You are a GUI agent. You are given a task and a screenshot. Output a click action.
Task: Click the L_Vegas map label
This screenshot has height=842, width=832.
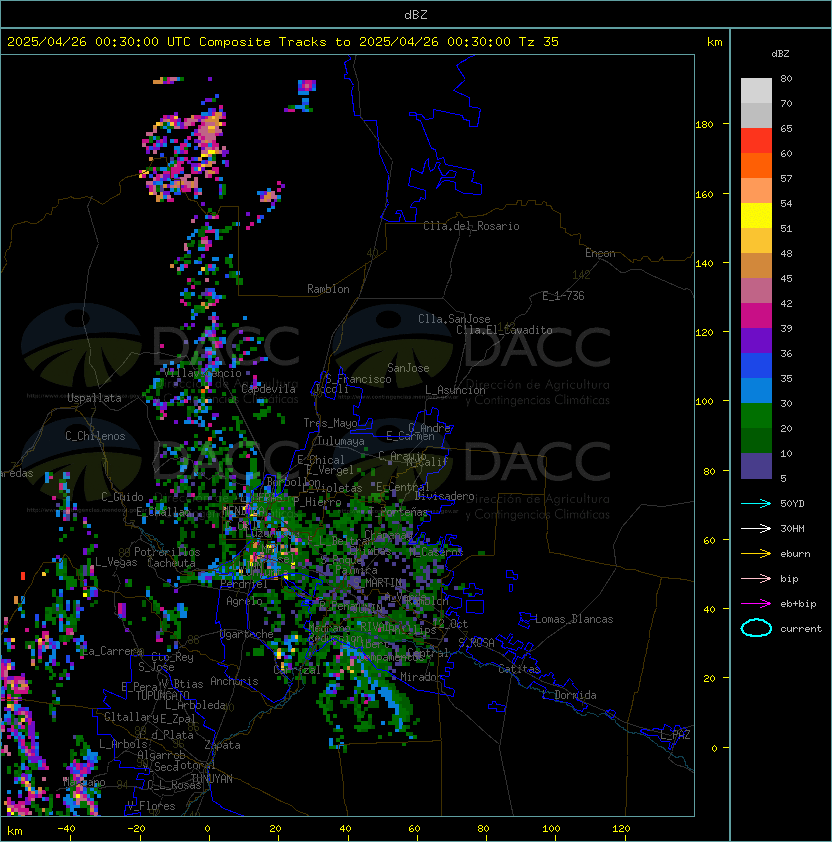coord(116,562)
